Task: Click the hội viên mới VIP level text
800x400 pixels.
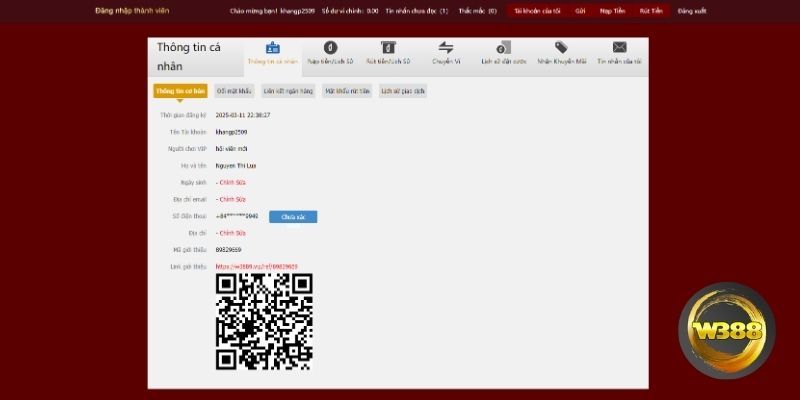Action: (x=232, y=149)
